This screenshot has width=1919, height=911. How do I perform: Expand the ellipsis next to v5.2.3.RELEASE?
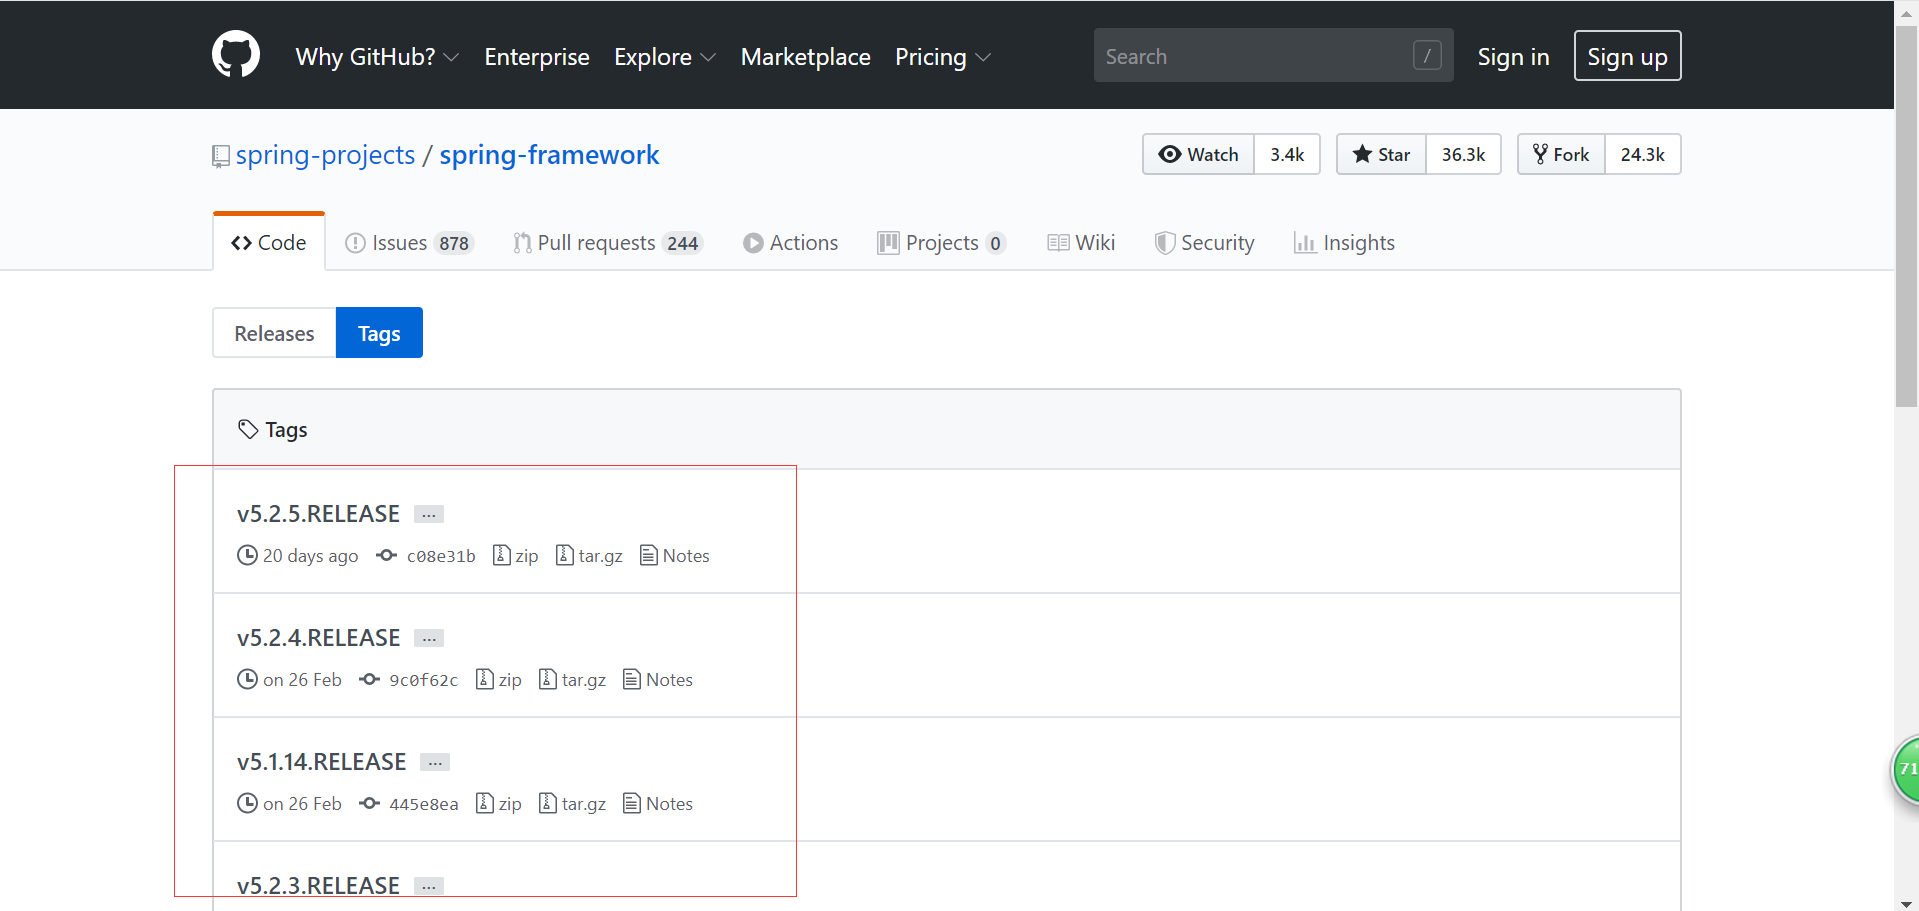pos(429,886)
